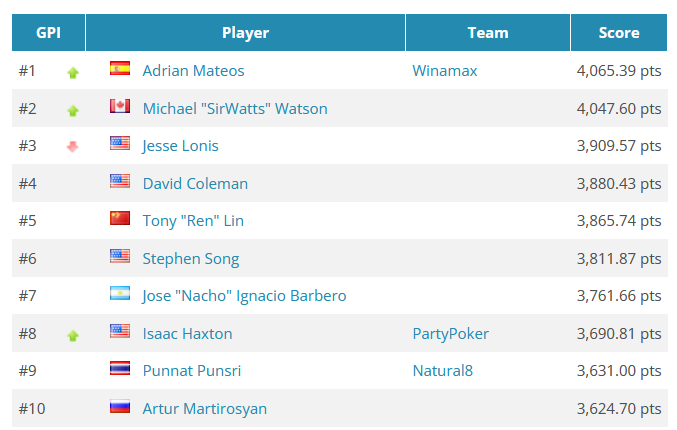Click the Player column header
The image size is (677, 430).
coord(245,33)
